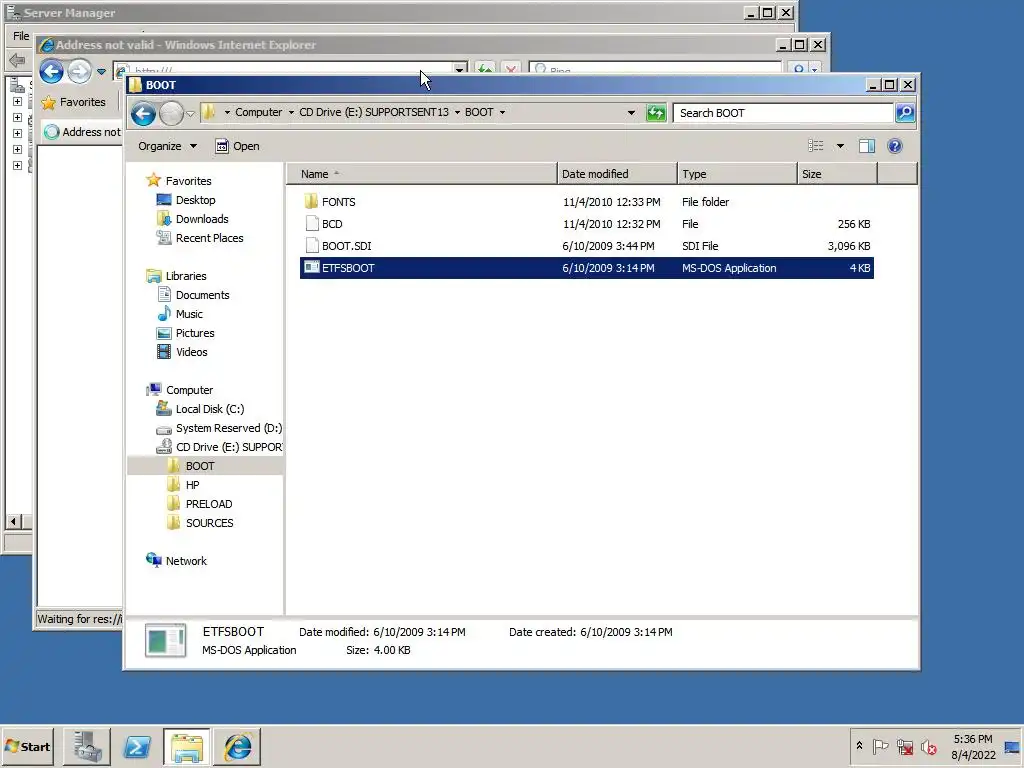
Task: Open the Documents library
Action: click(202, 295)
